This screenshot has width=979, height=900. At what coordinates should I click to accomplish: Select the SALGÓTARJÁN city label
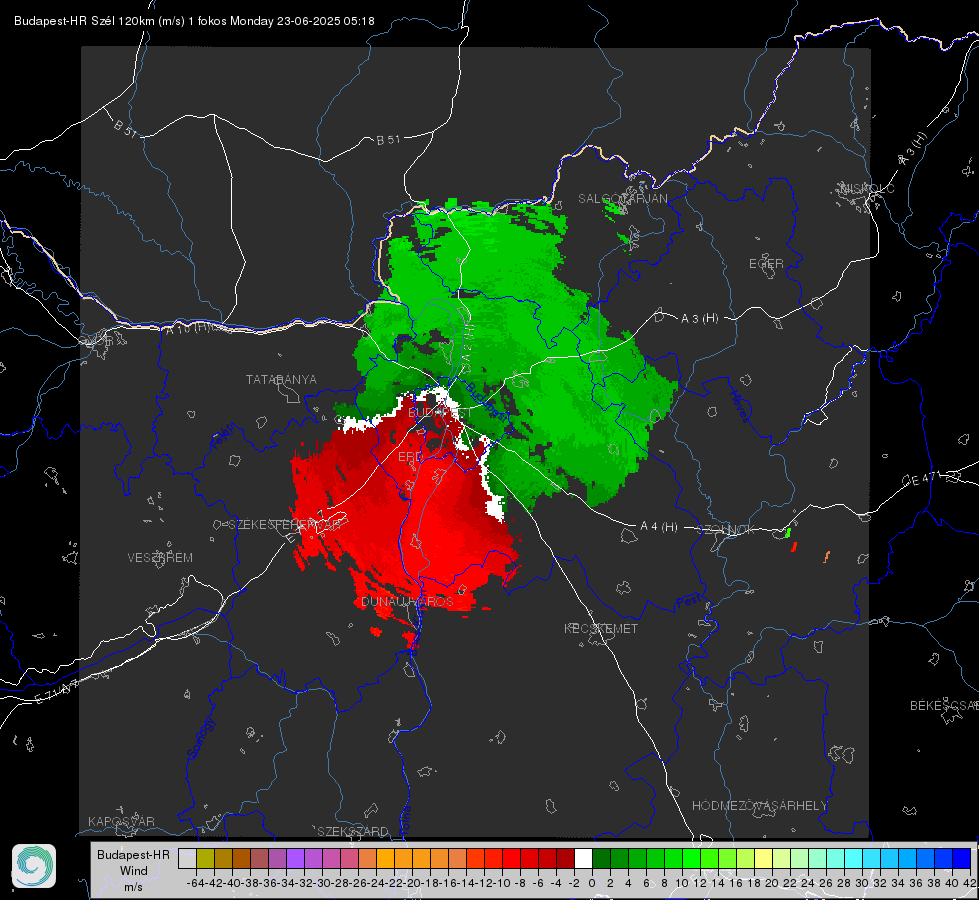[622, 199]
